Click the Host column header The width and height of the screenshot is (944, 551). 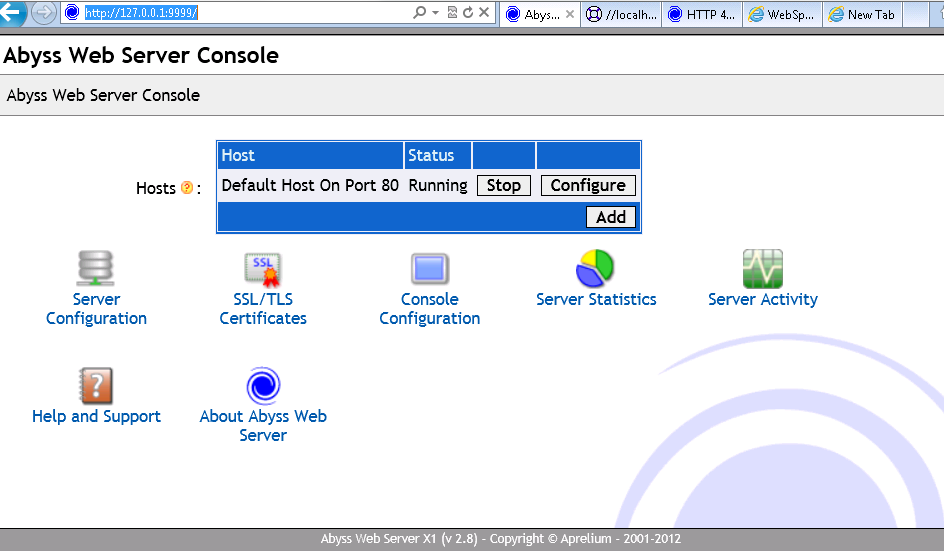(x=310, y=155)
